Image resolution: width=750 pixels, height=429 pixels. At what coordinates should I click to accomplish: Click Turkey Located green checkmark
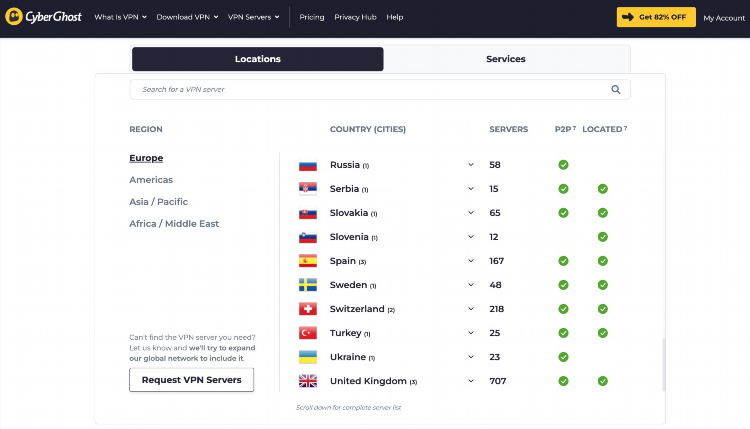603,333
